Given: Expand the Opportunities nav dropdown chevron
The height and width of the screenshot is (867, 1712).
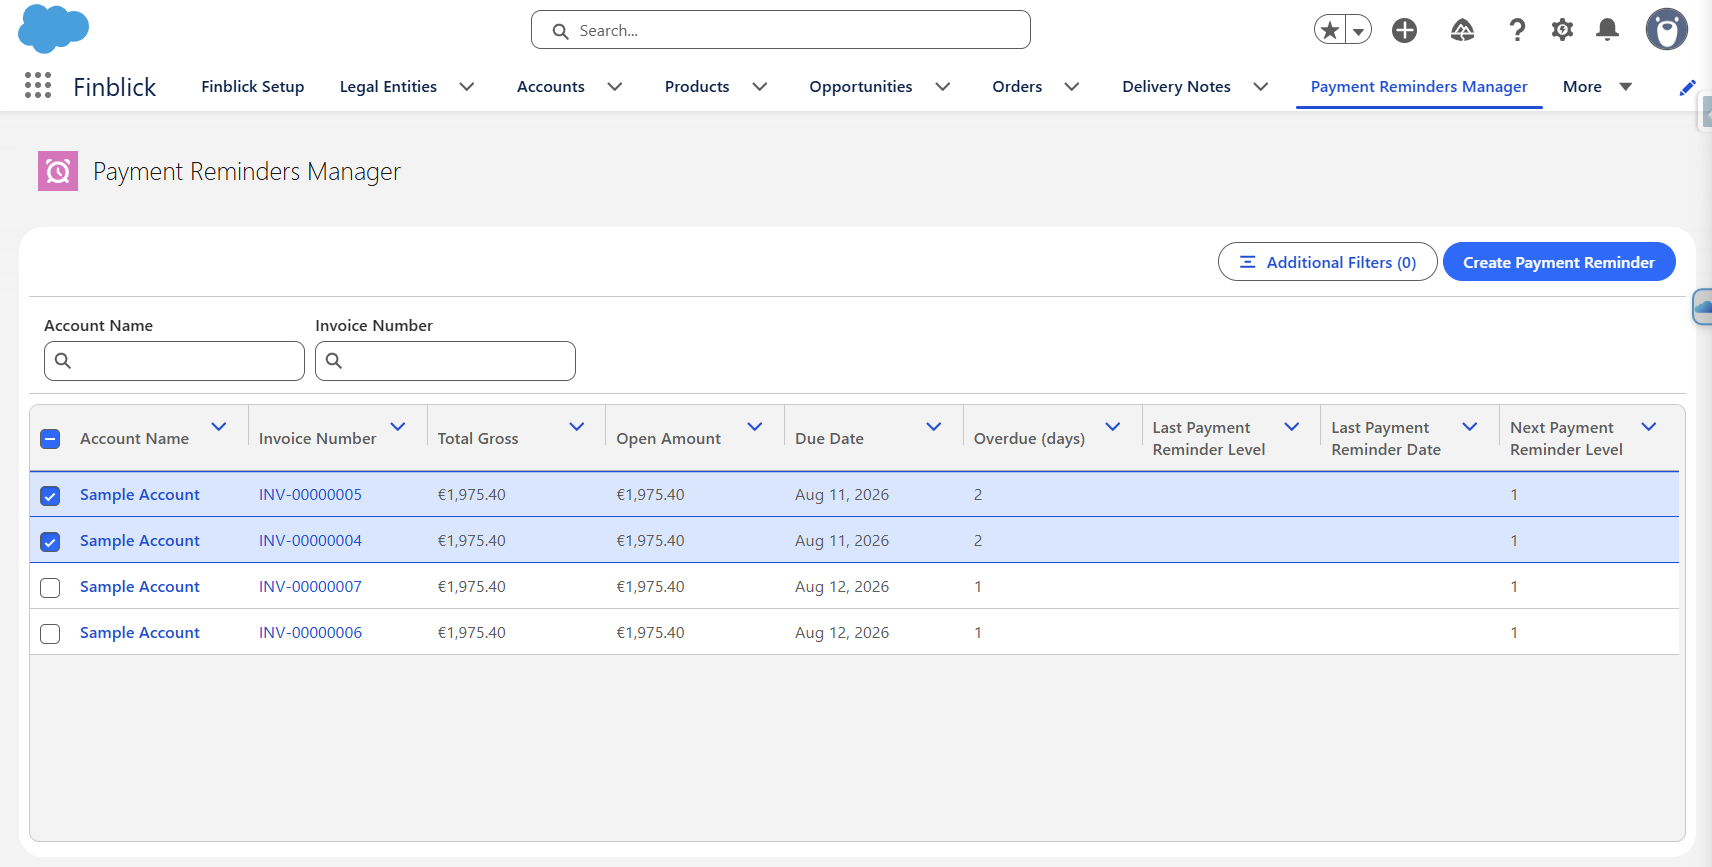Looking at the screenshot, I should [943, 87].
